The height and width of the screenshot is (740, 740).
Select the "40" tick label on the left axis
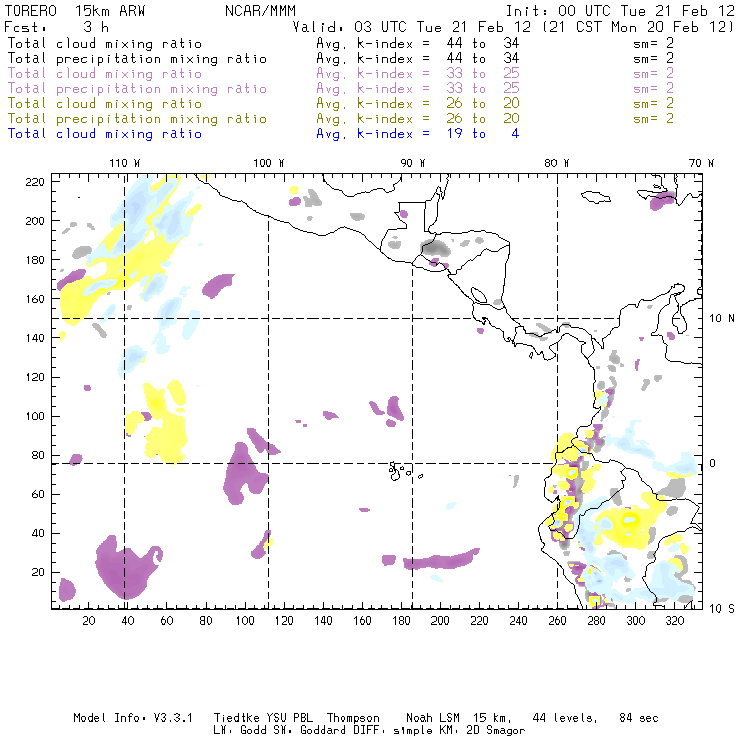[38, 533]
